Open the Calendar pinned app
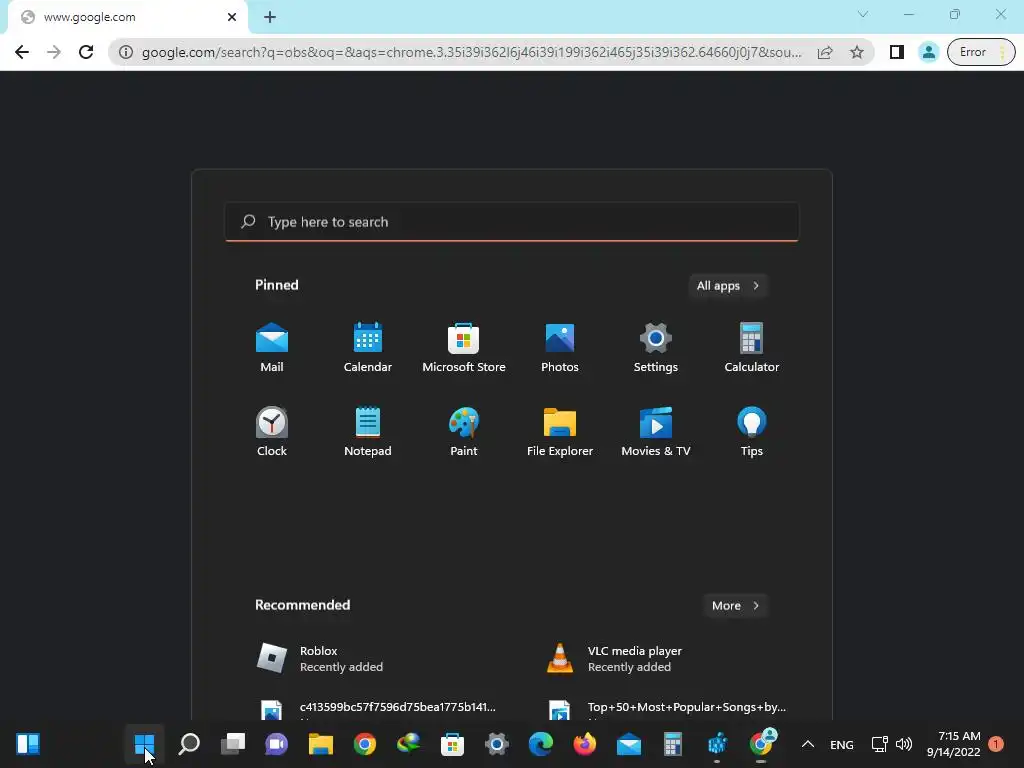 (368, 347)
